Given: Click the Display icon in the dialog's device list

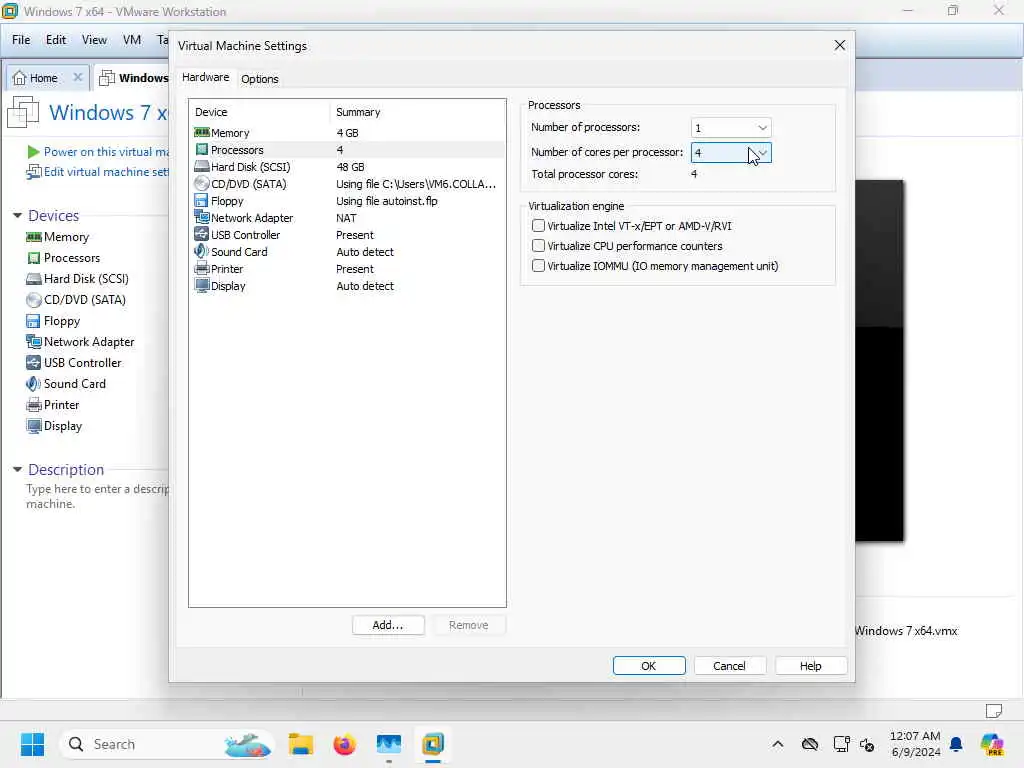Looking at the screenshot, I should pyautogui.click(x=202, y=285).
